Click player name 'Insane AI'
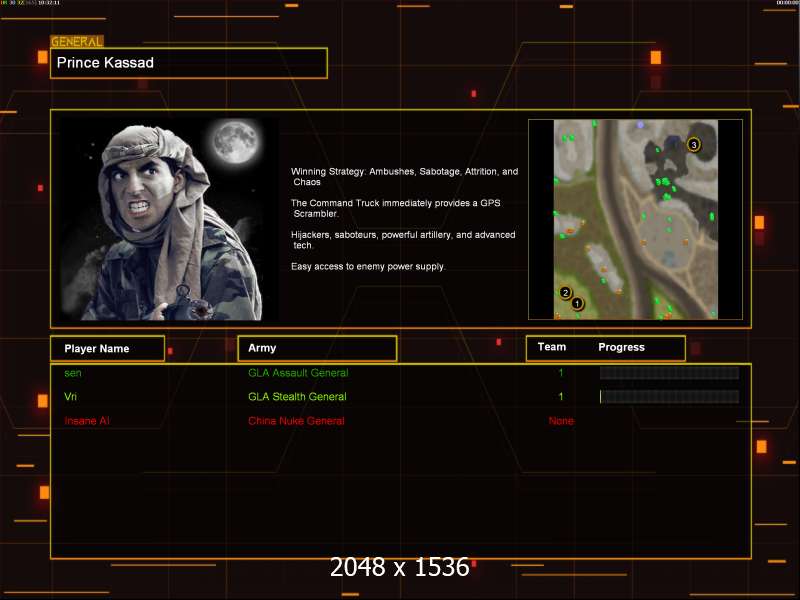 [87, 421]
